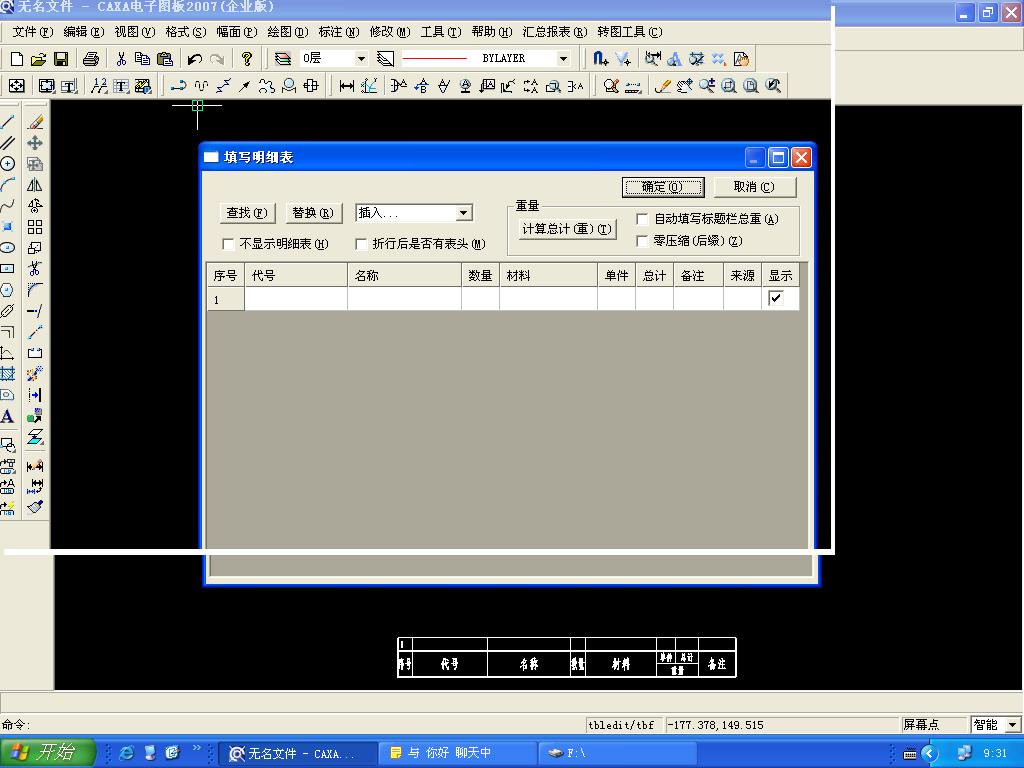The height and width of the screenshot is (768, 1024).
Task: Click the 替换(R) button
Action: click(x=313, y=213)
